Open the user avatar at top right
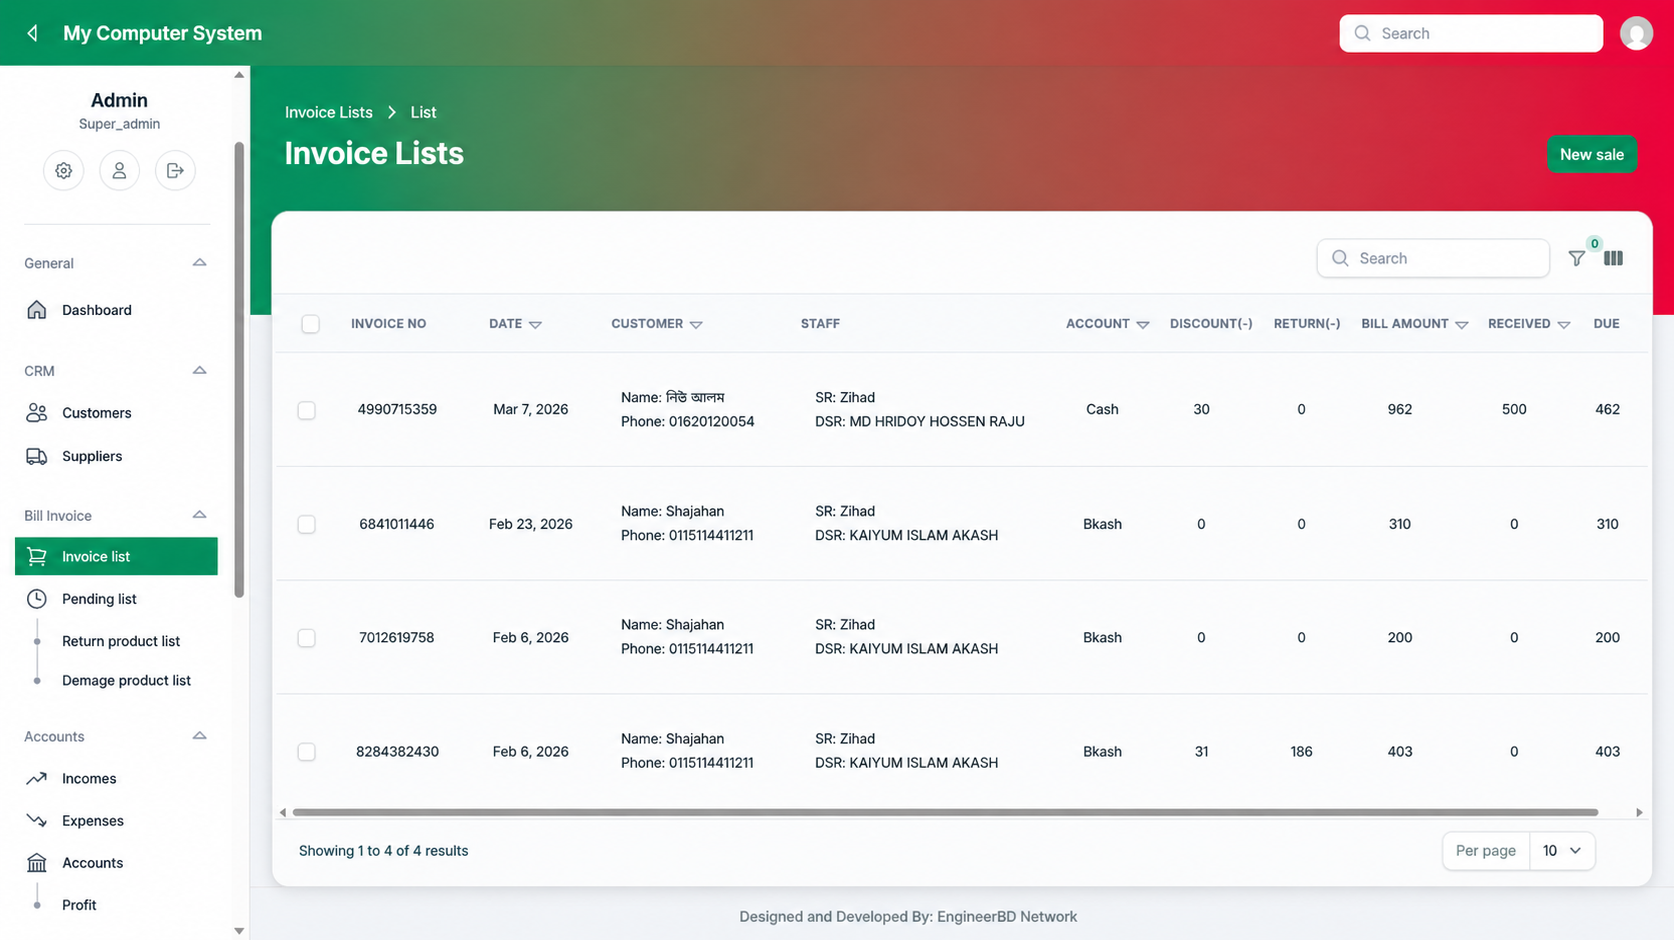This screenshot has width=1674, height=940. pos(1636,33)
